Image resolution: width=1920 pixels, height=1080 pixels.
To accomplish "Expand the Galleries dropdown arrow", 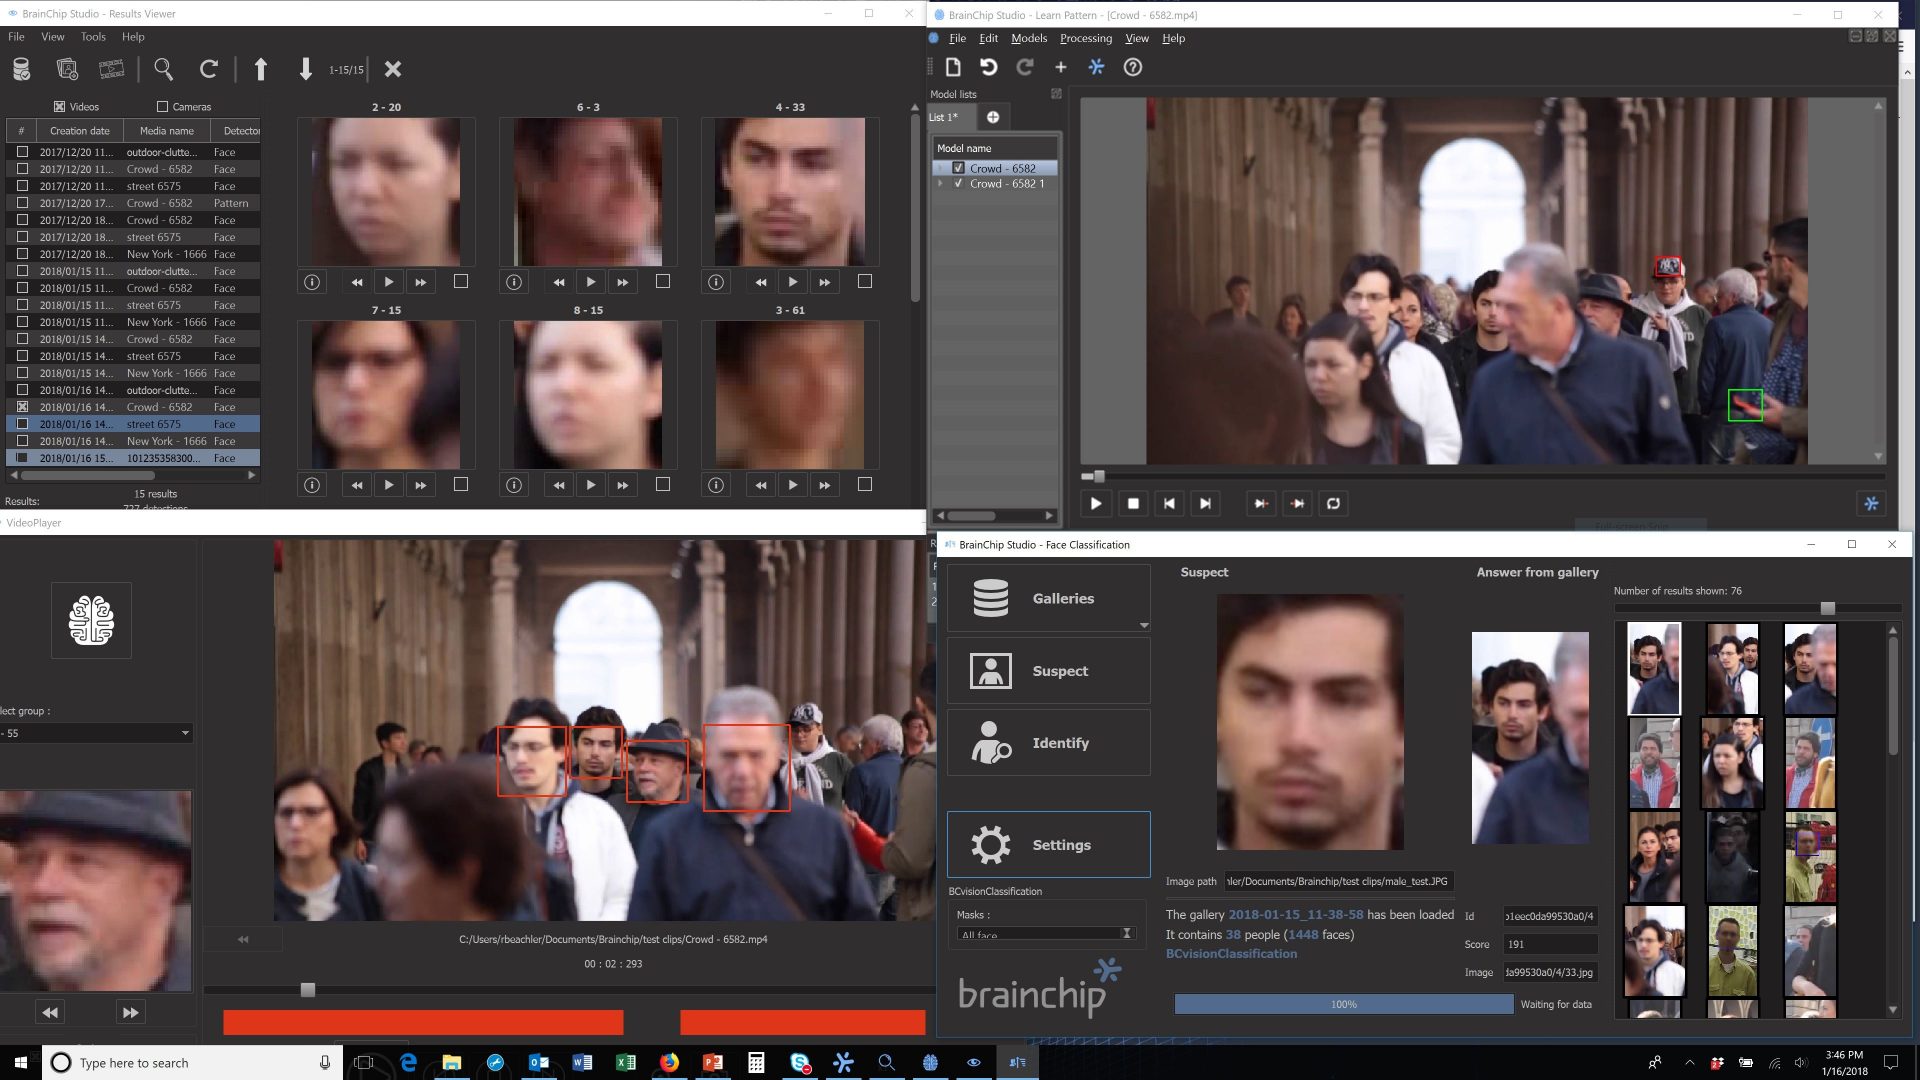I will pos(1144,625).
